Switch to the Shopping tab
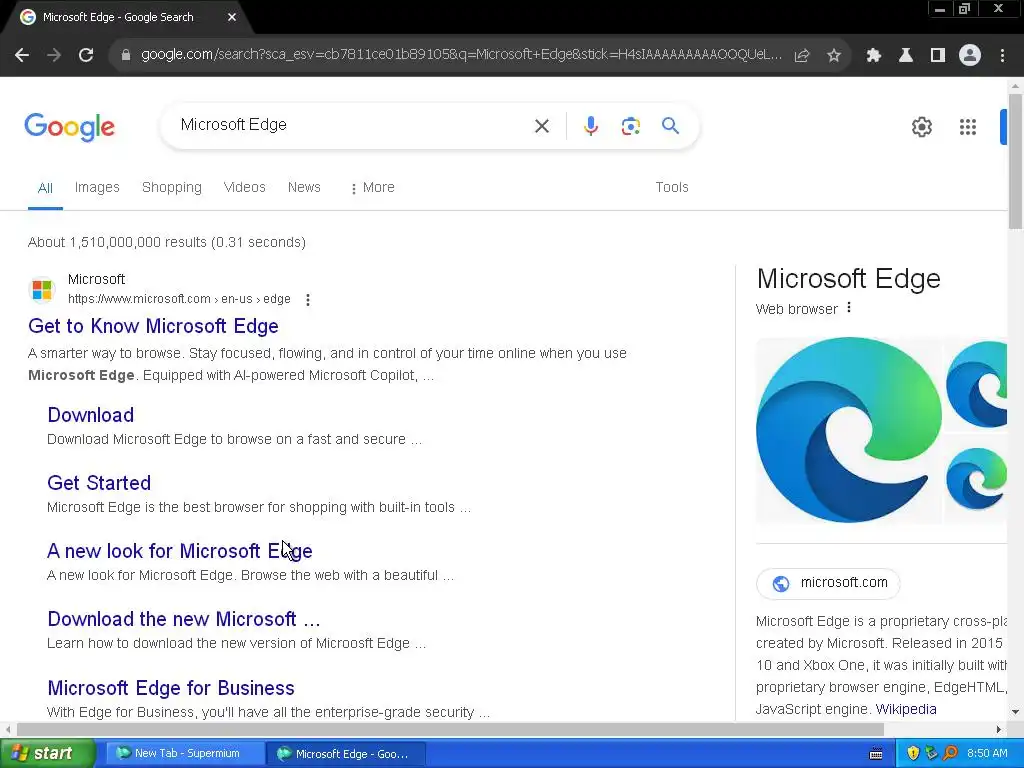 pyautogui.click(x=172, y=187)
